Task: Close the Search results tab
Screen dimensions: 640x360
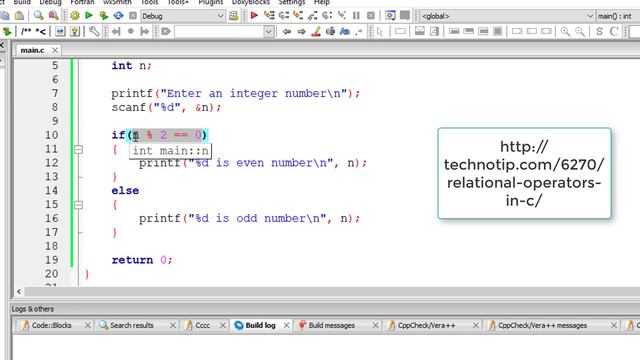Action: [x=173, y=325]
